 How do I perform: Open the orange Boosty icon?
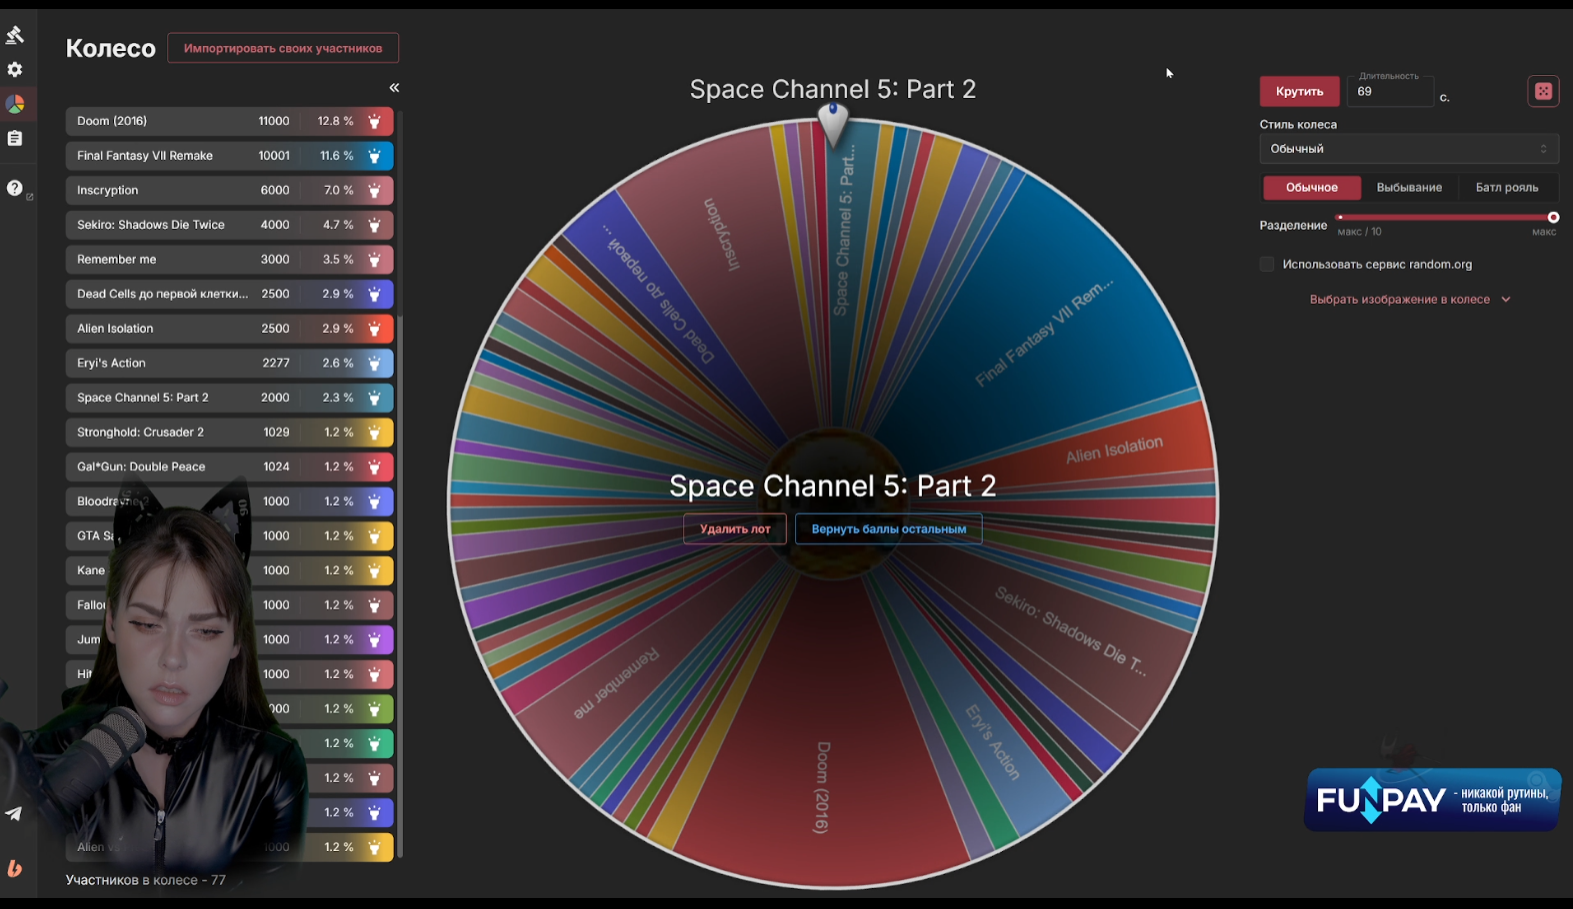[15, 868]
